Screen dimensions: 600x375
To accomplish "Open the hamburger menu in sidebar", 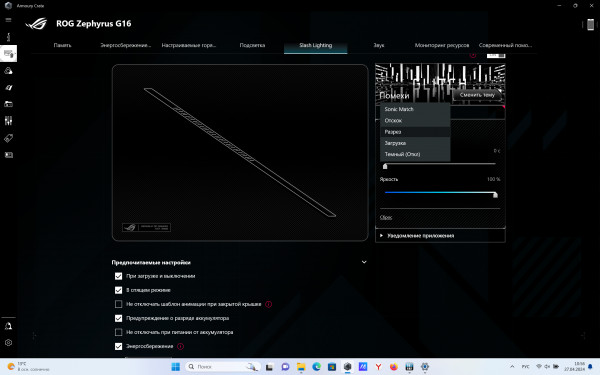I will coord(8,20).
